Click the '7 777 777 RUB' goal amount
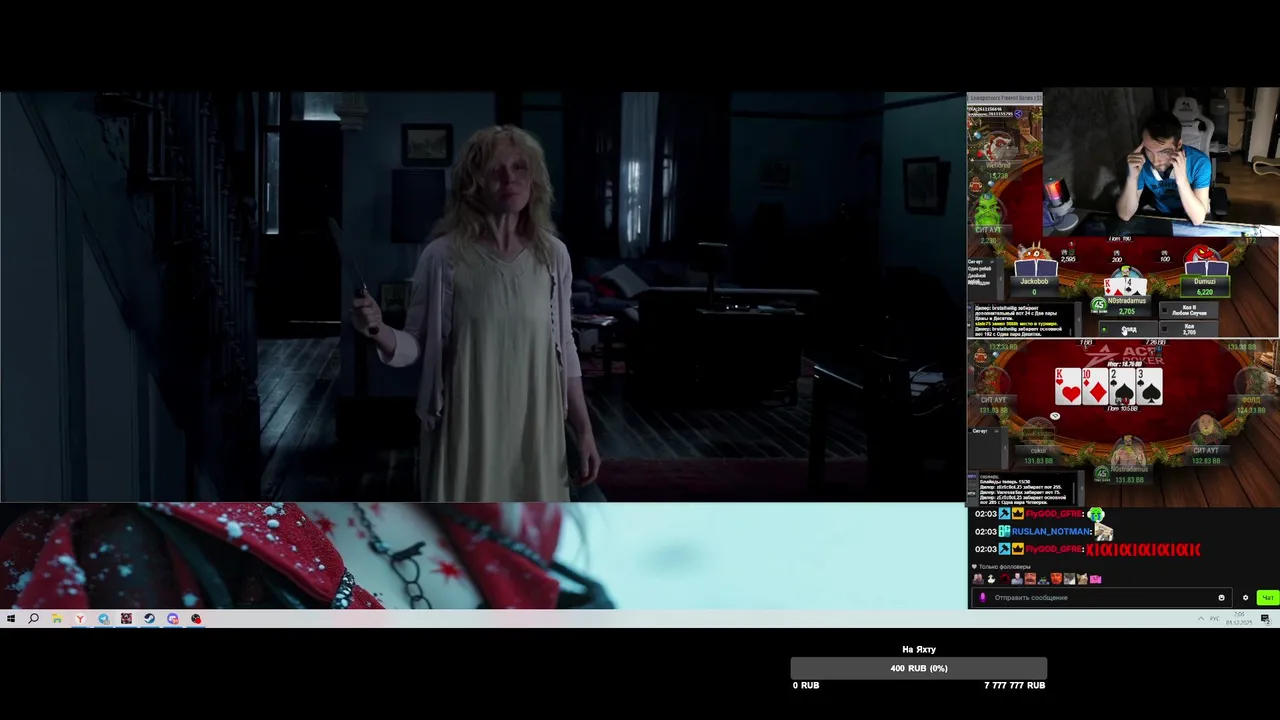 pyautogui.click(x=1015, y=685)
